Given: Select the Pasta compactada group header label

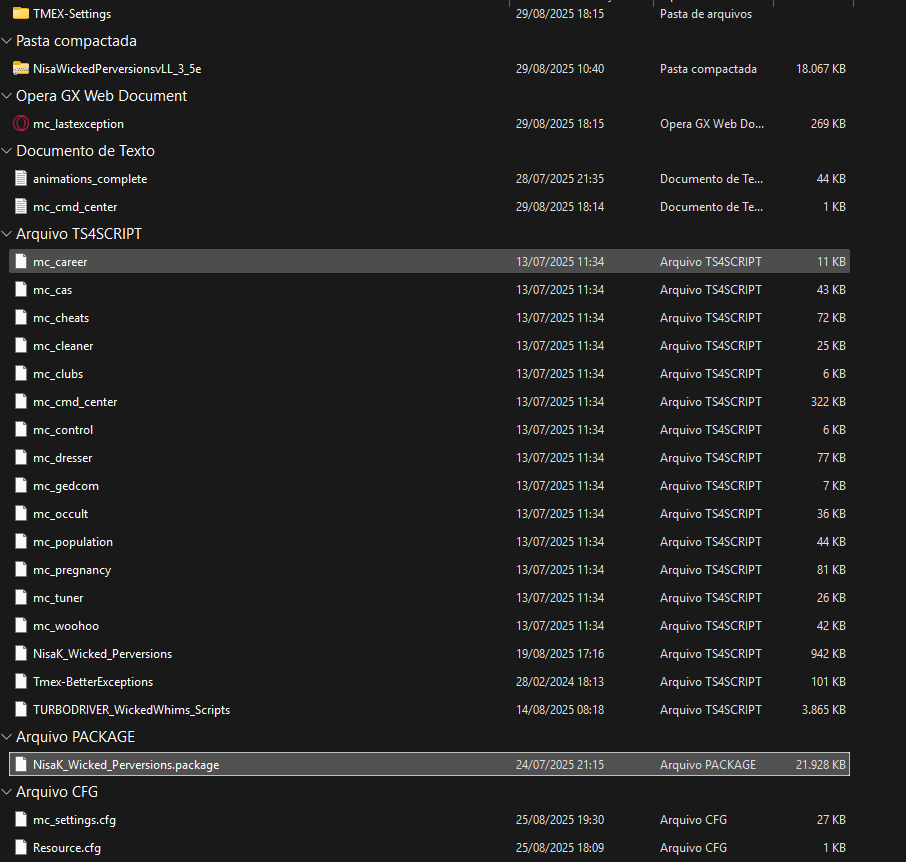Looking at the screenshot, I should coord(76,41).
